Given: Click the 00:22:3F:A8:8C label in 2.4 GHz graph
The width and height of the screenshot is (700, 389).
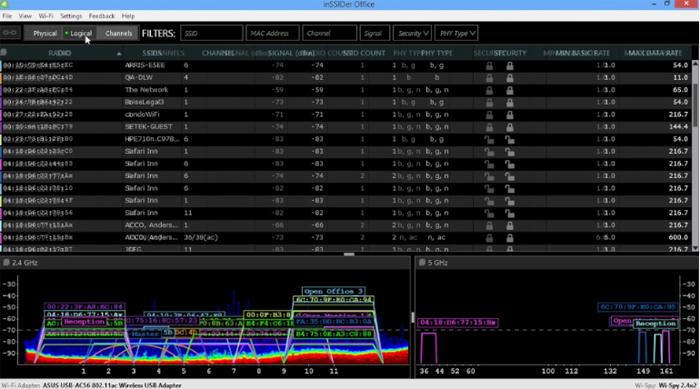Looking at the screenshot, I should (x=84, y=307).
